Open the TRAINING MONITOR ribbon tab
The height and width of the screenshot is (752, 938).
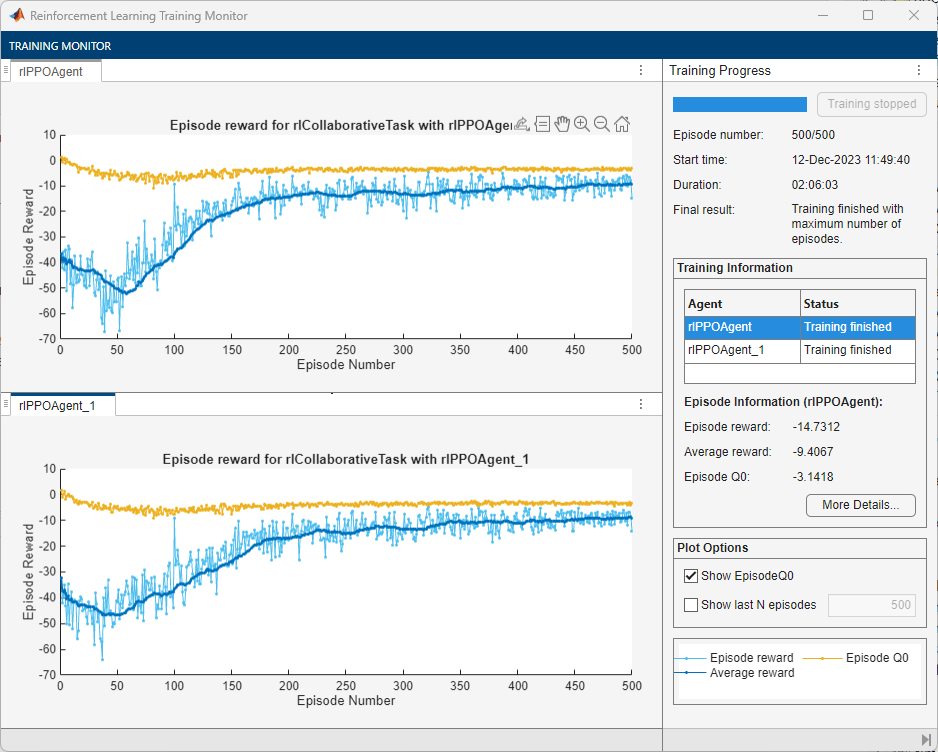(x=60, y=46)
